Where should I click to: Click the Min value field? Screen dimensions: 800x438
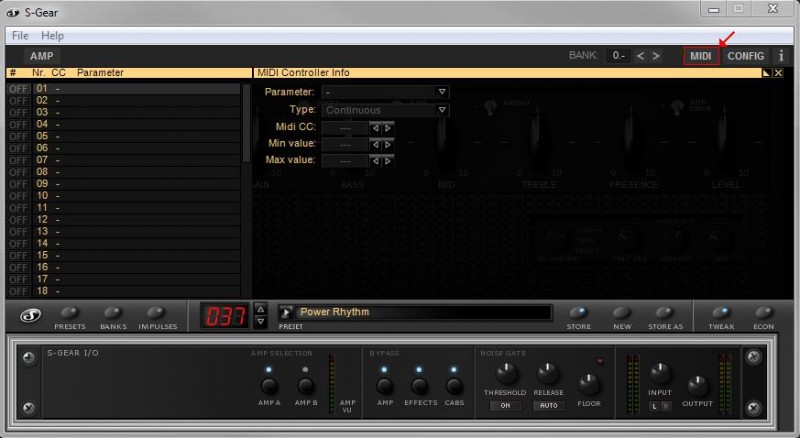(x=345, y=144)
